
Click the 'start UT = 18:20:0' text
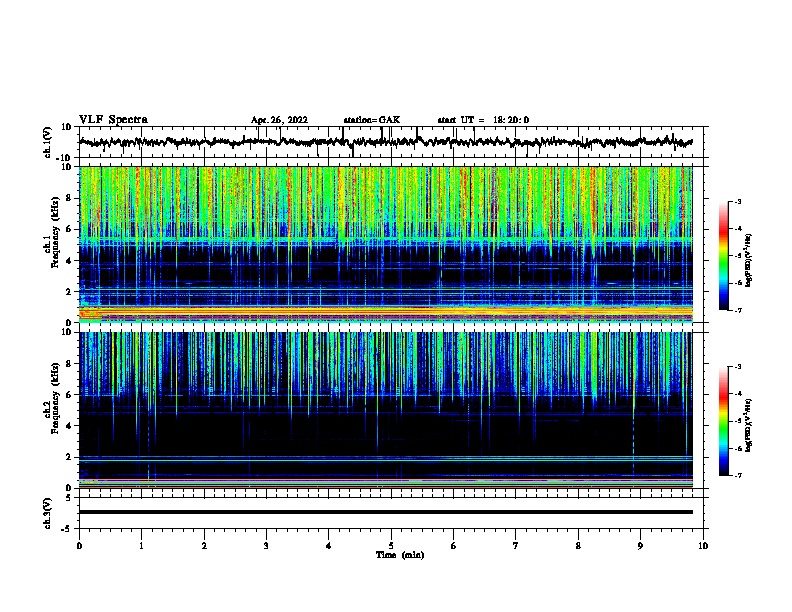(483, 120)
